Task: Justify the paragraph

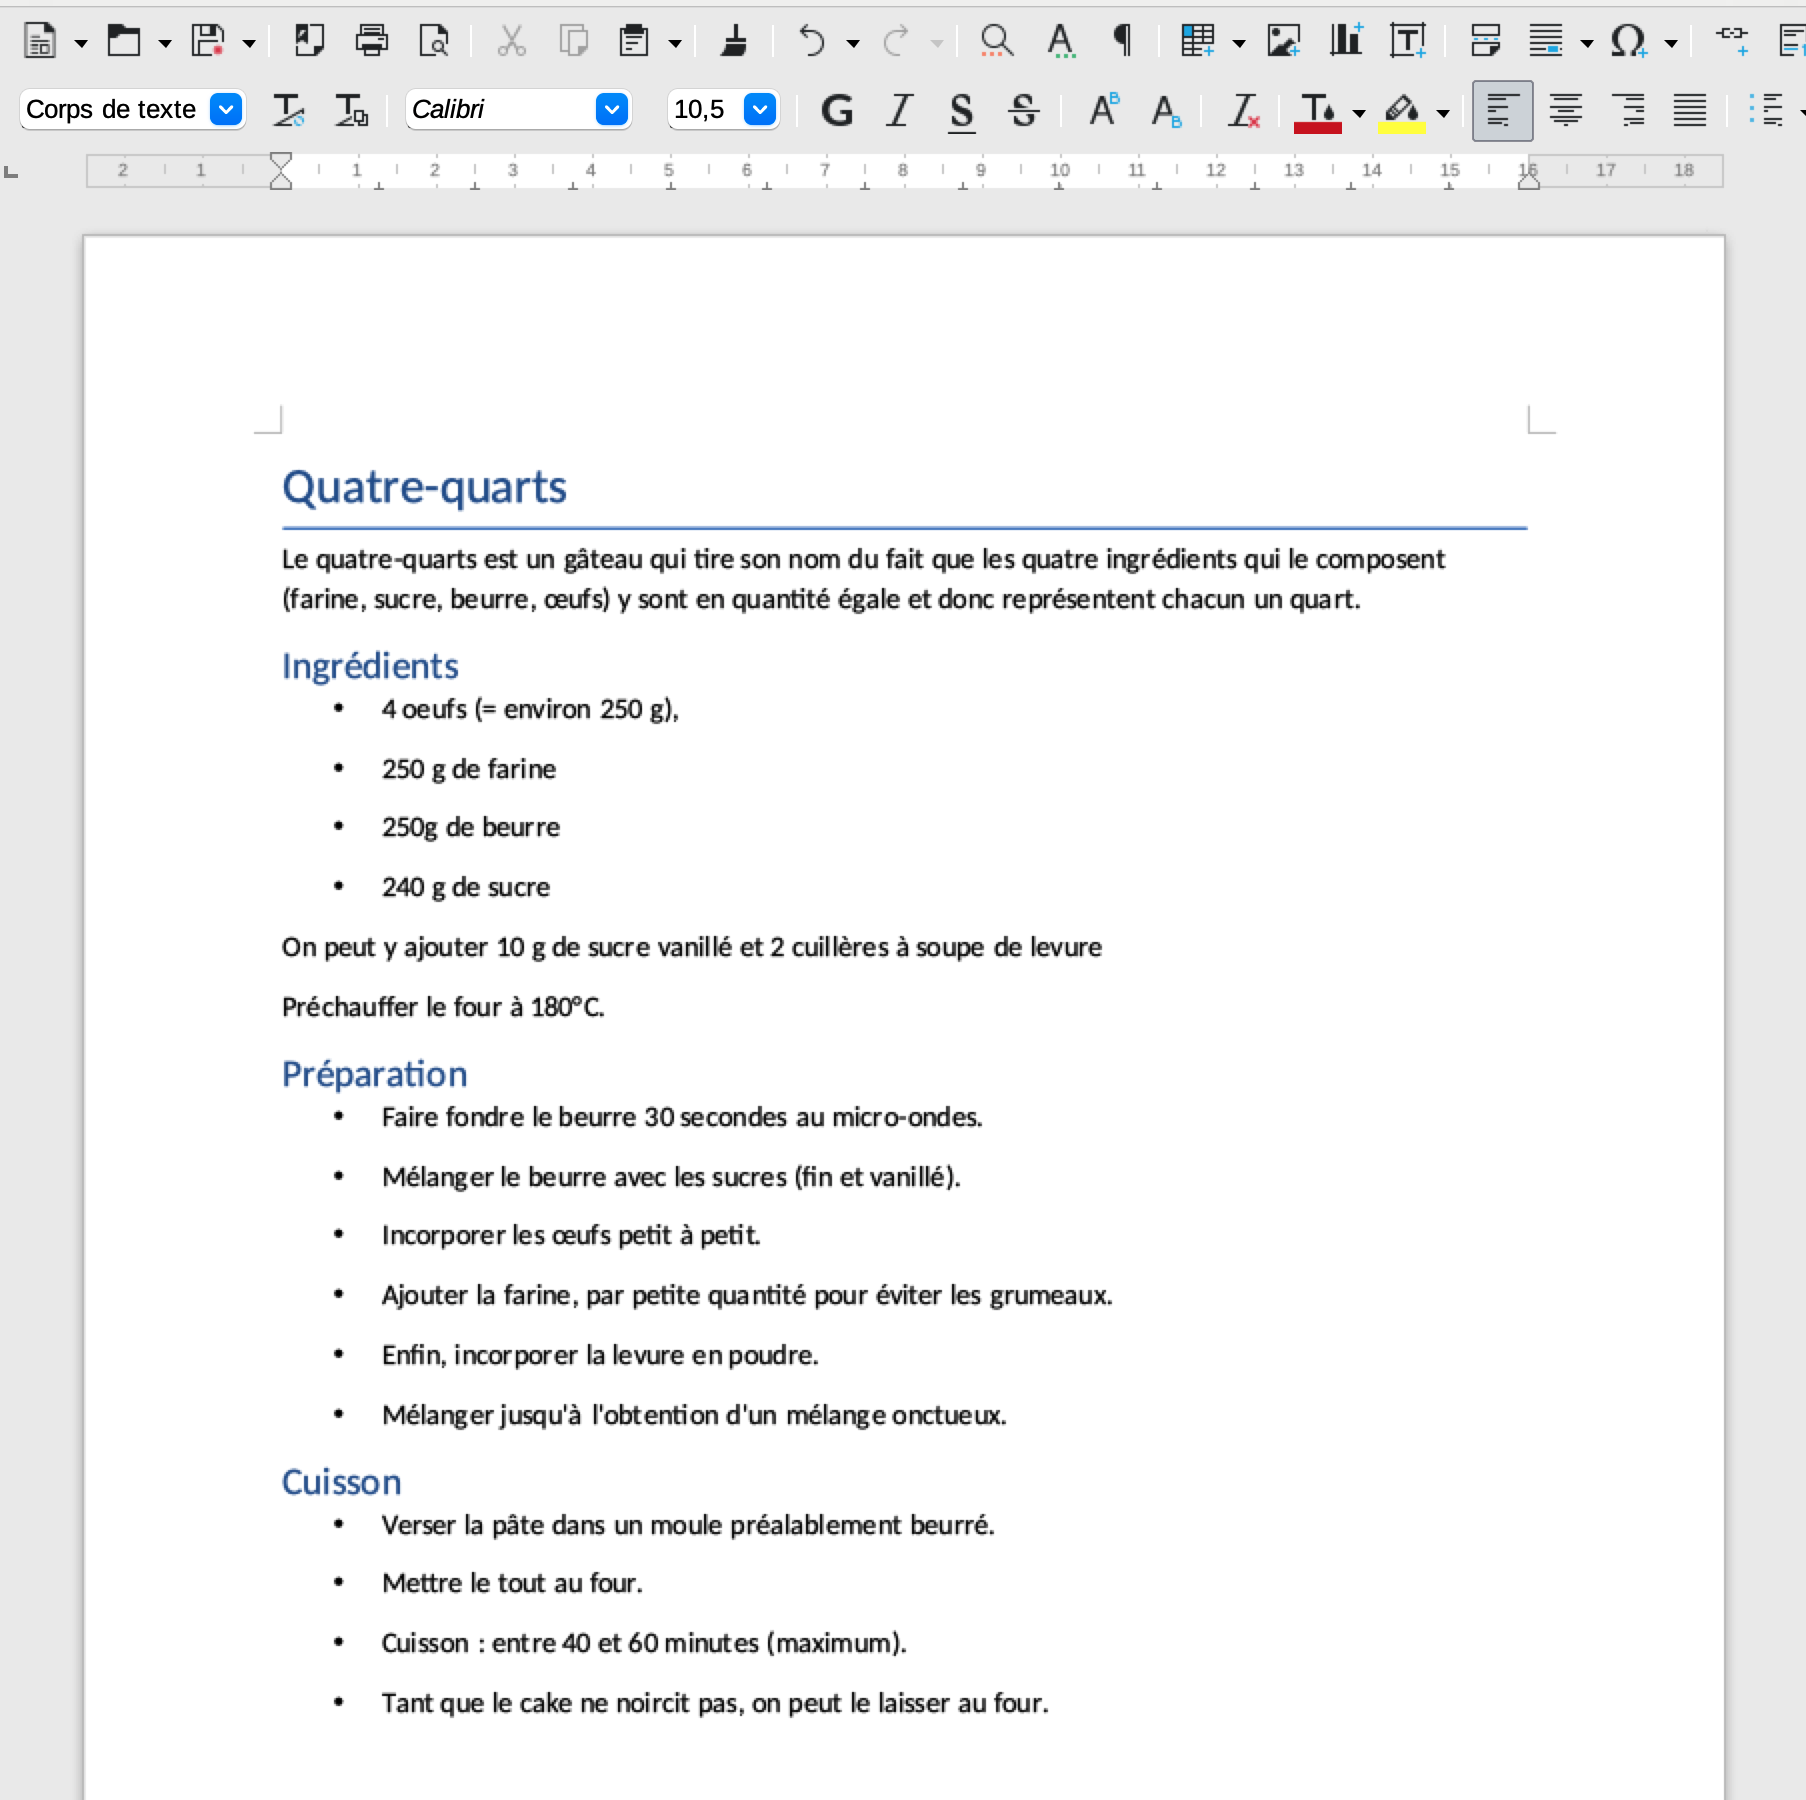Action: (x=1690, y=110)
